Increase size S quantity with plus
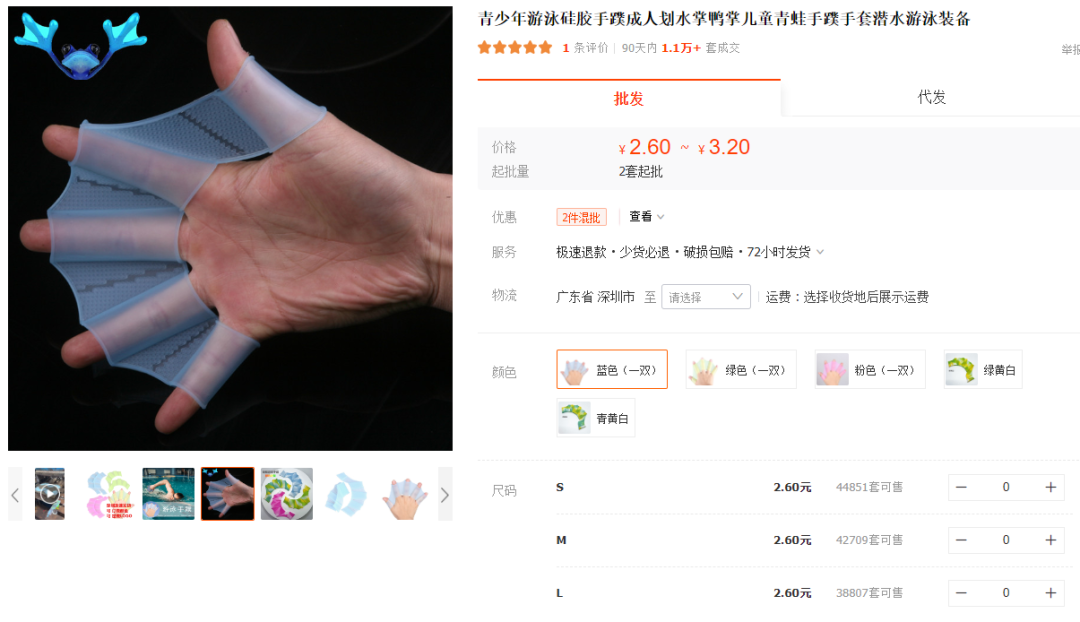Screen dimensions: 1080x622 [1050, 487]
